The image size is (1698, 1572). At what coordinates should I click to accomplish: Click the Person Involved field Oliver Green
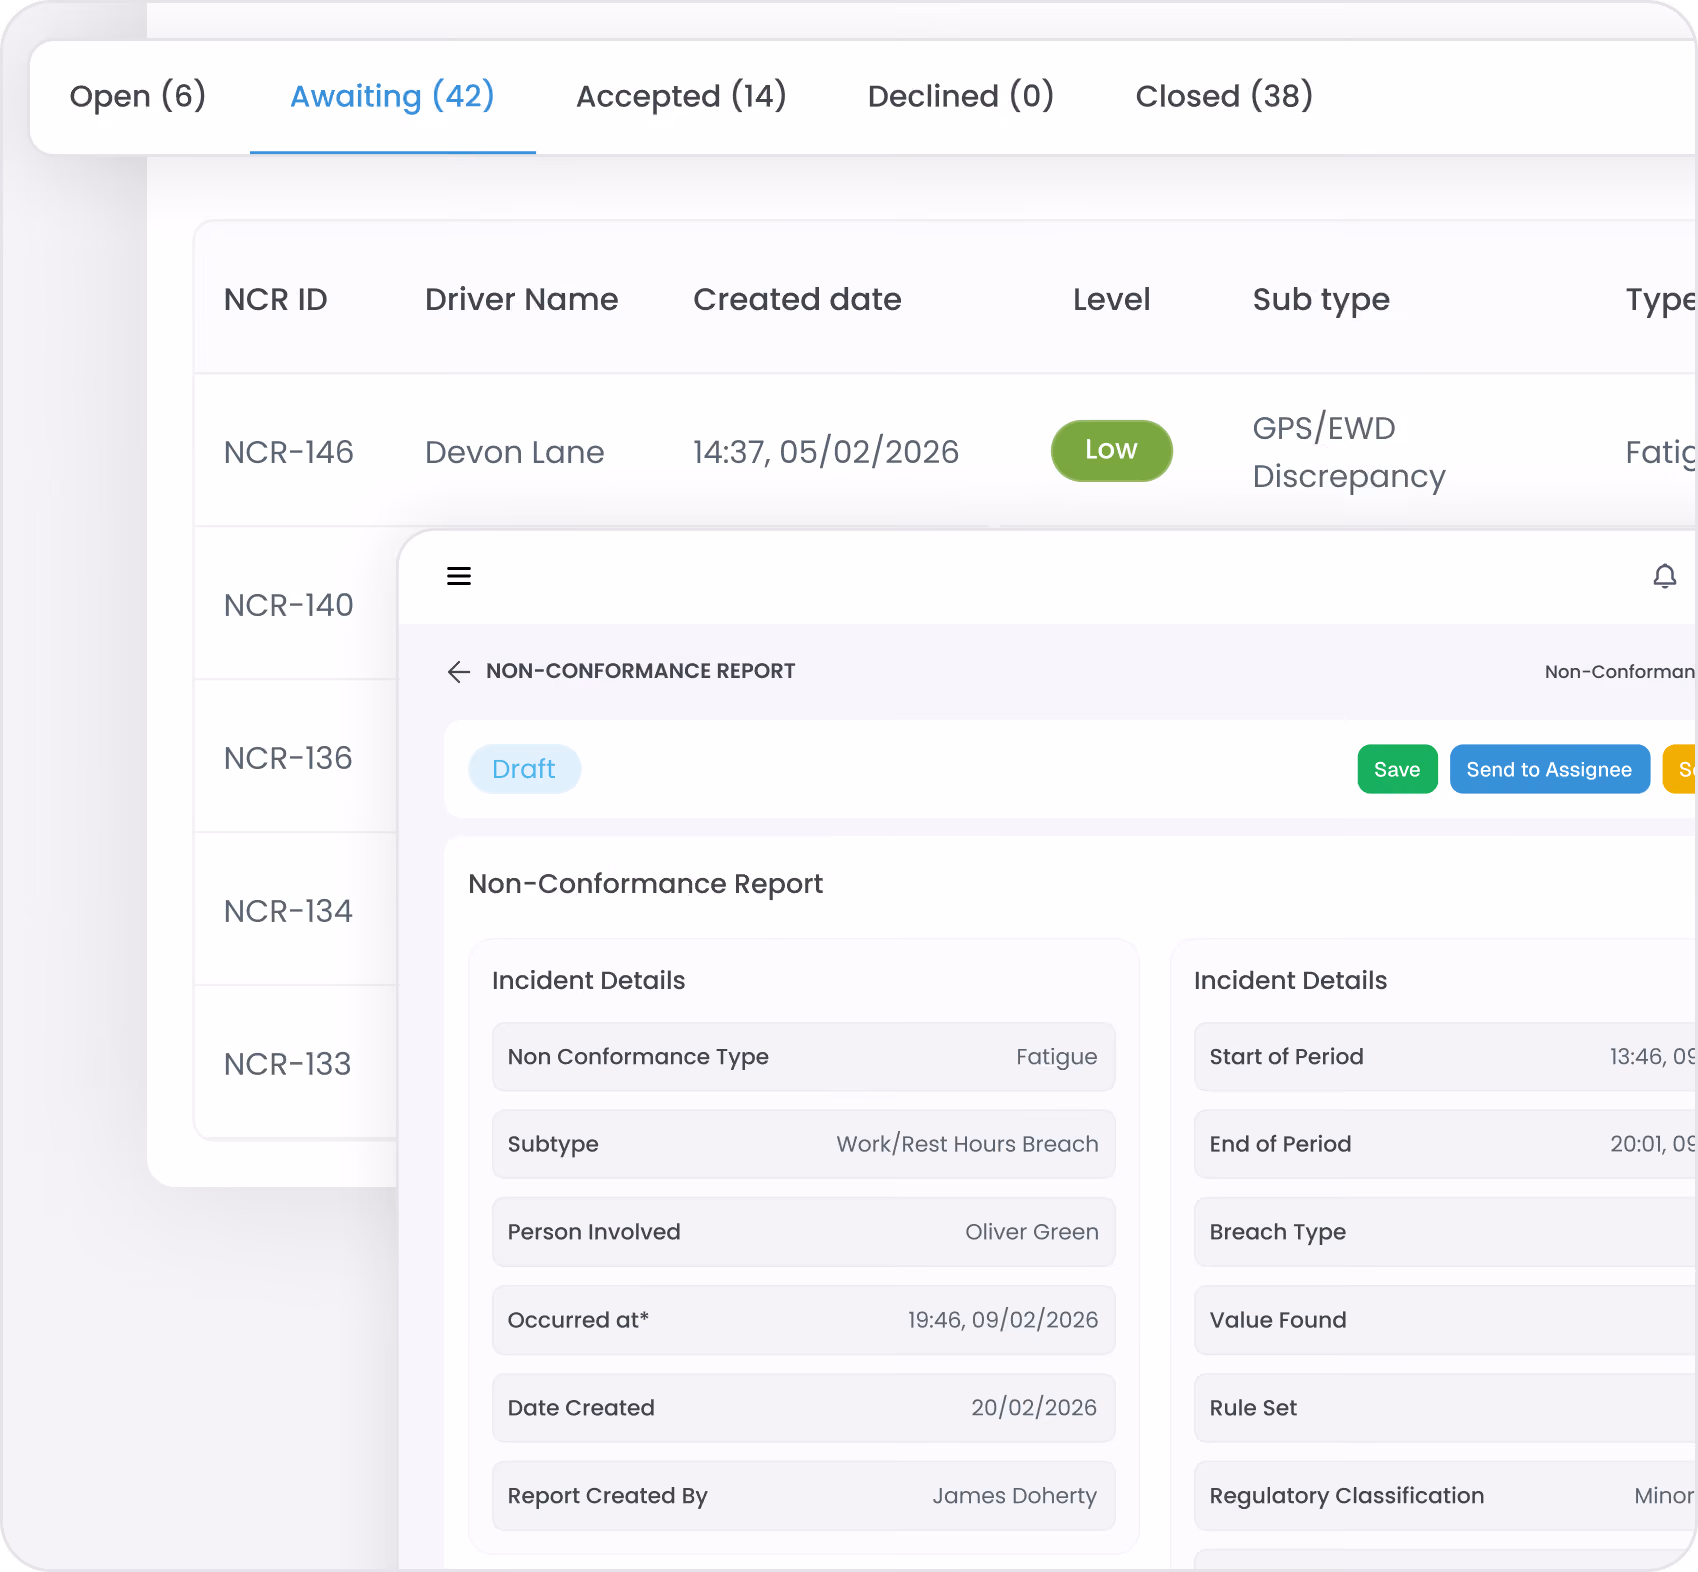803,1232
